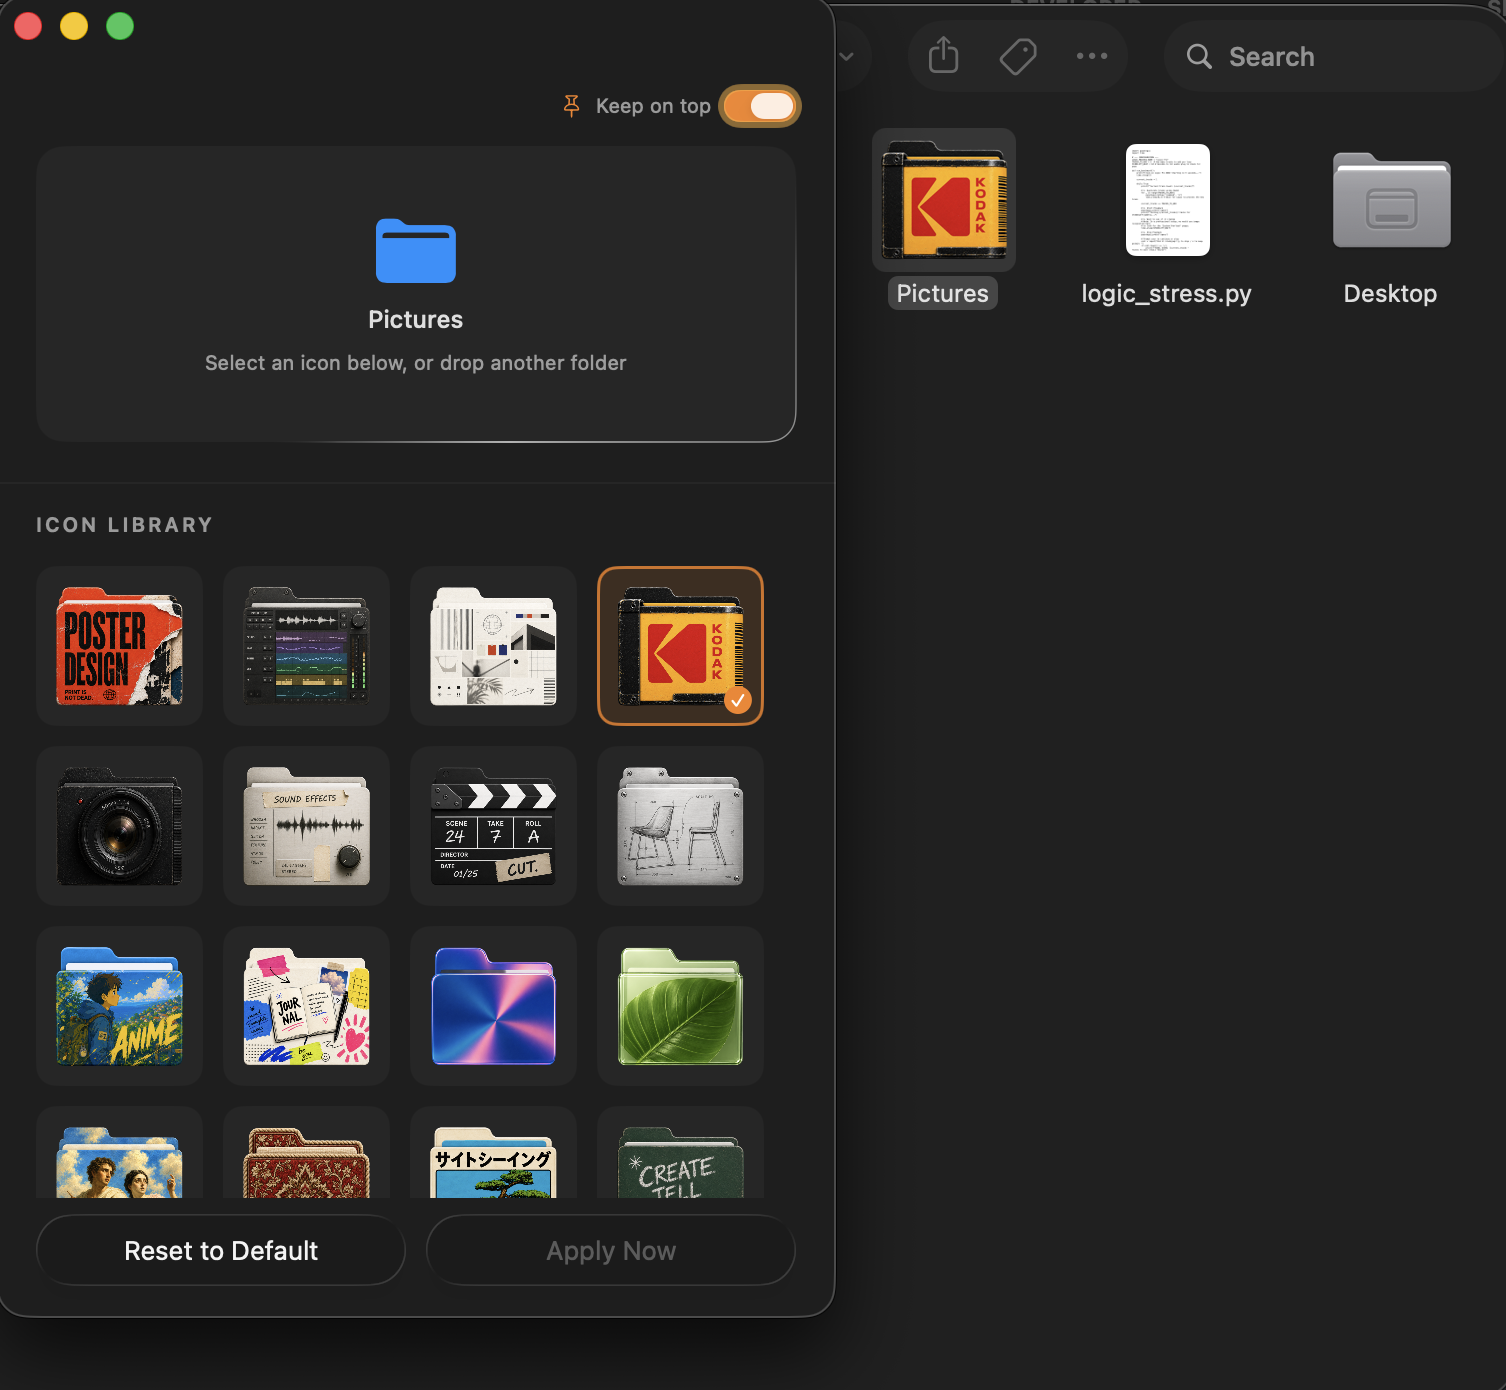Minimize the icon picker with yellow button
Viewport: 1506px width, 1390px height.
74,26
